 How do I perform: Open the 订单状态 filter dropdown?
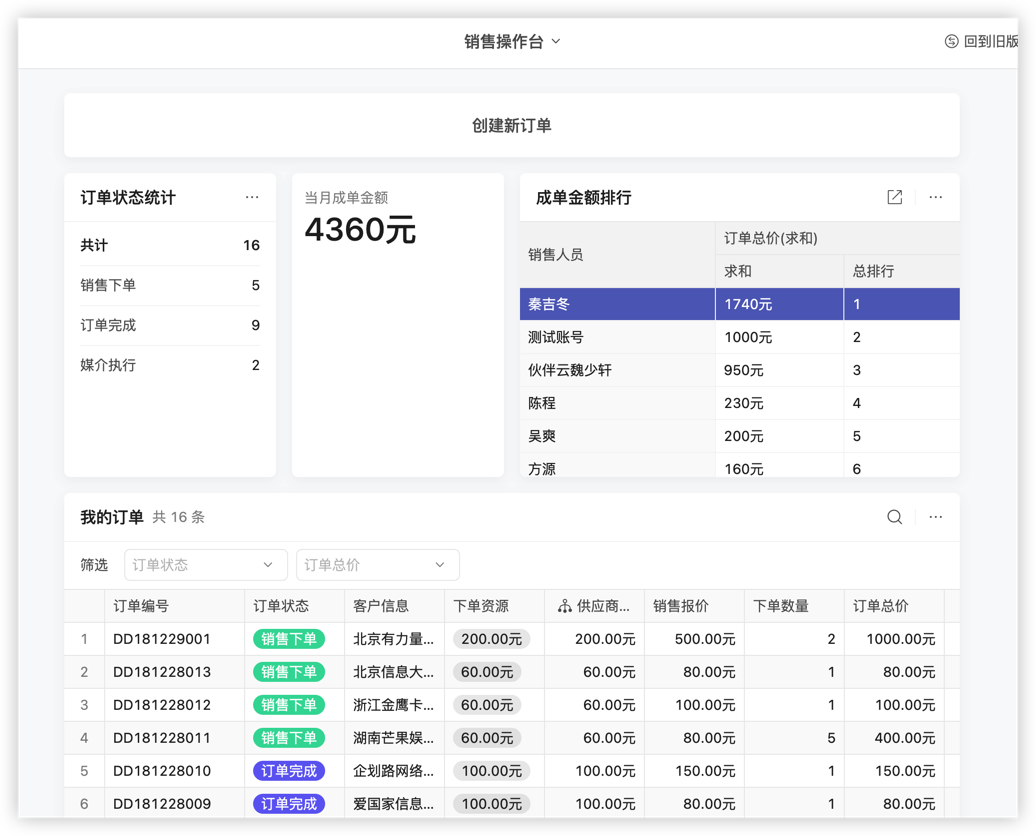coord(205,564)
